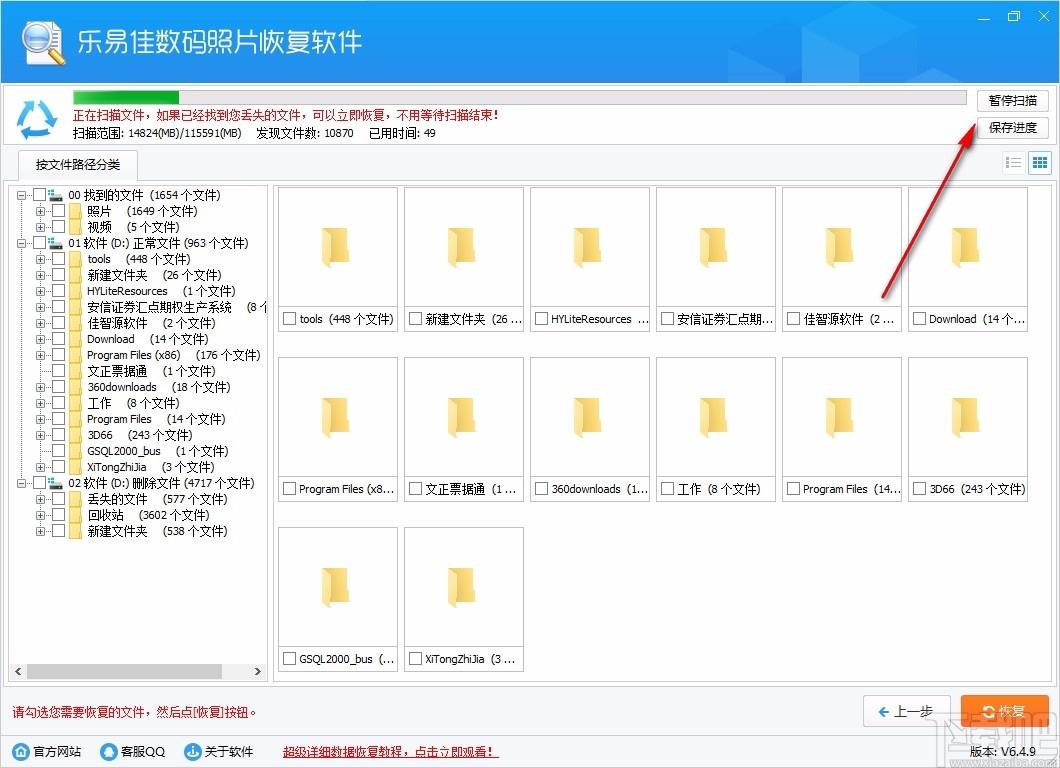The image size is (1060, 768).
Task: Expand the Program Files (x86) tree node
Action: pos(41,356)
